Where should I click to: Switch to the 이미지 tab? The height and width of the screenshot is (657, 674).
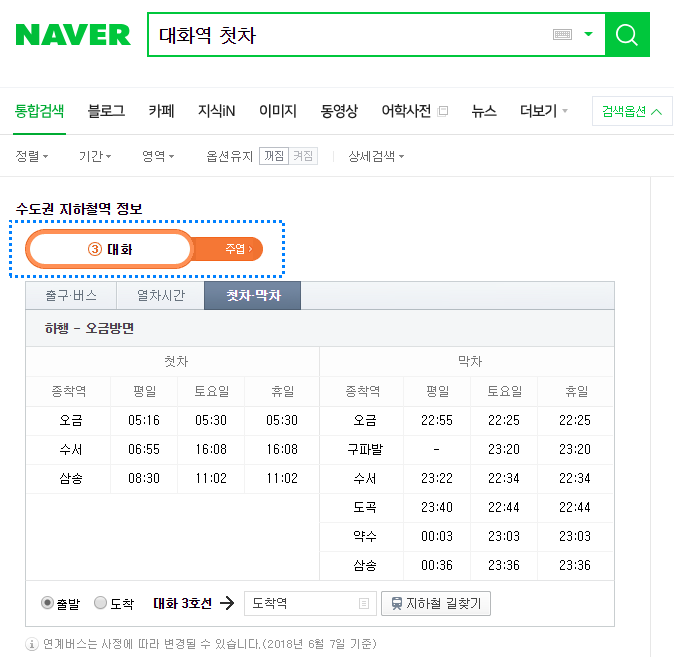[278, 111]
